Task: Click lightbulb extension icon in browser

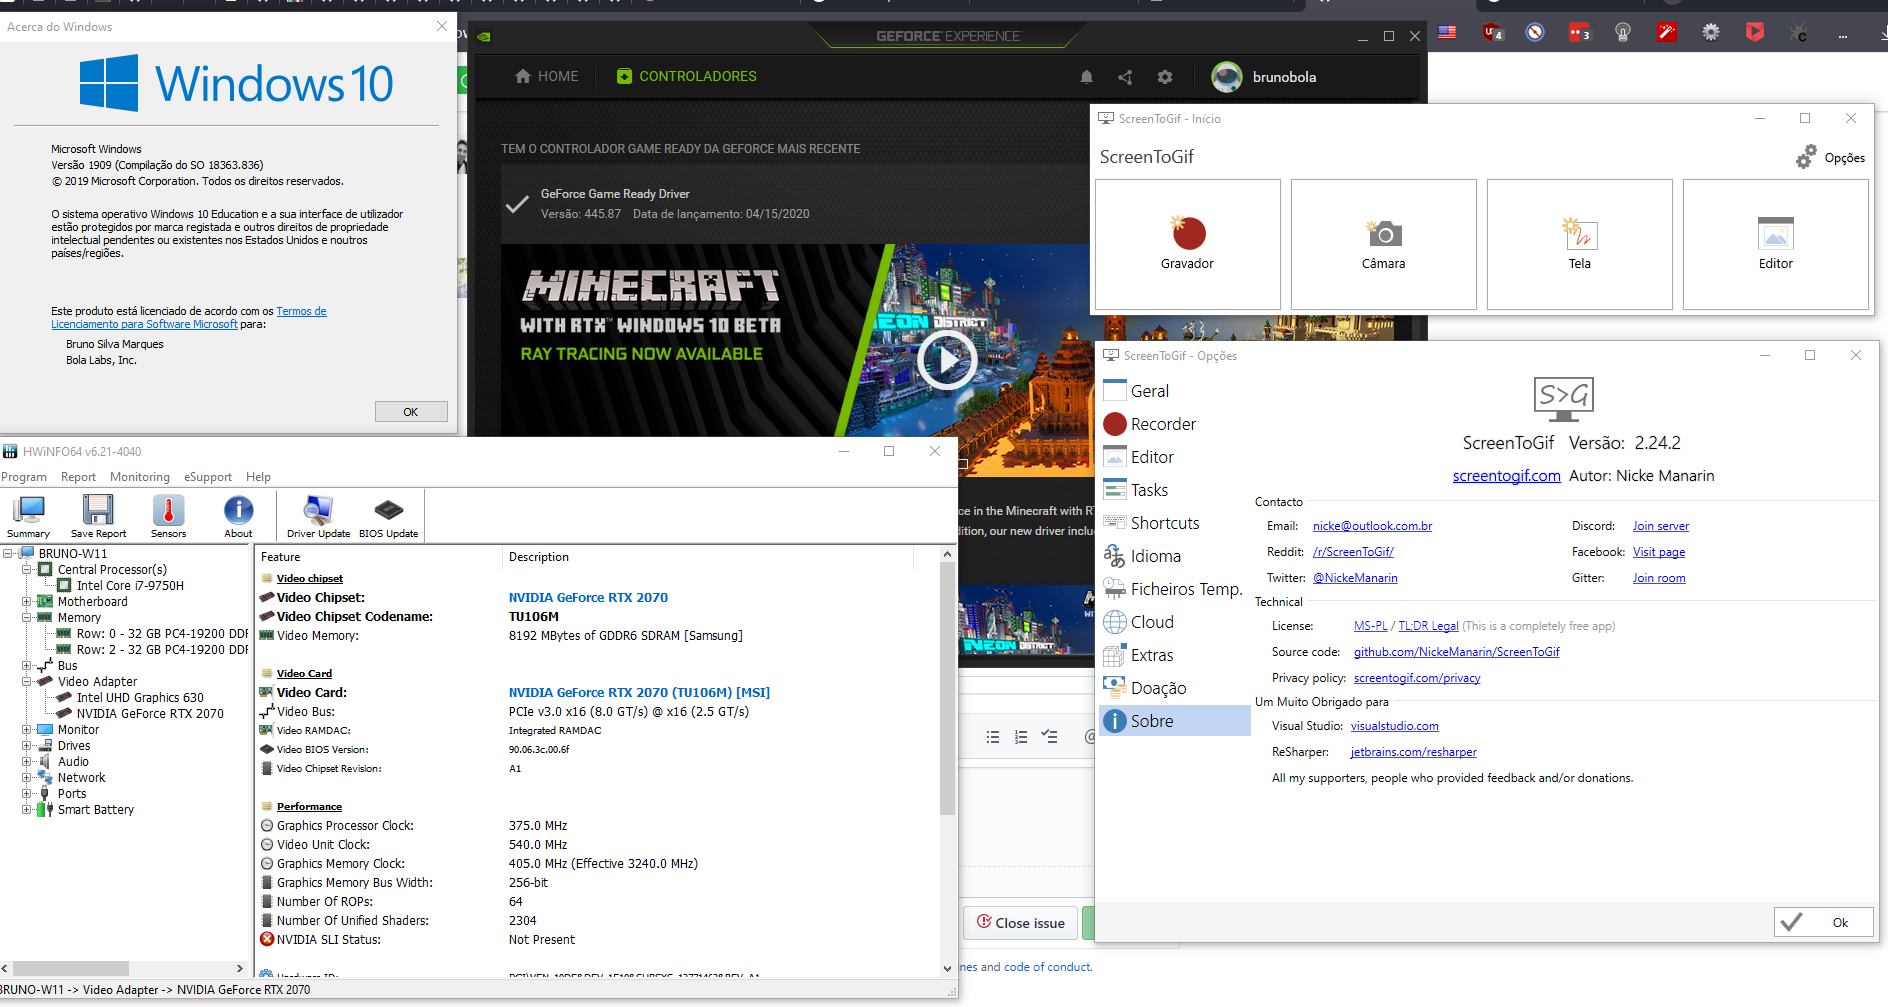Action: (1623, 32)
